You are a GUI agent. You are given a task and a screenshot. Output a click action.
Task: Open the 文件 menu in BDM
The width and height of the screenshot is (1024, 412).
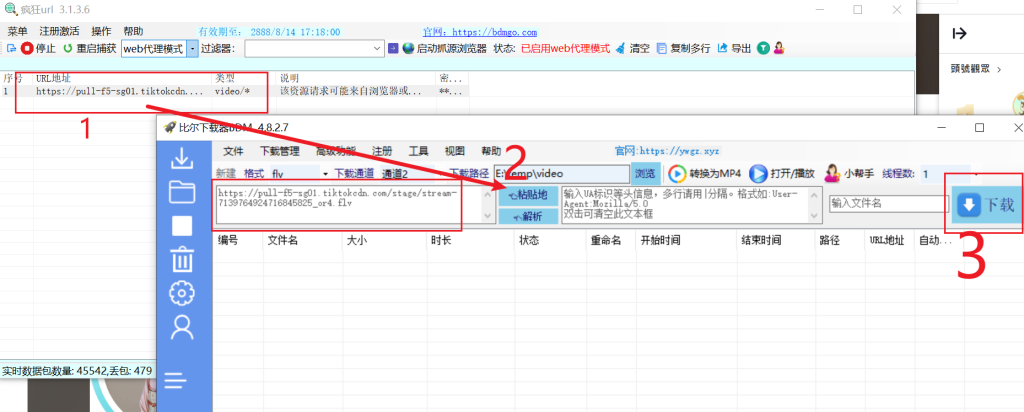coord(233,151)
